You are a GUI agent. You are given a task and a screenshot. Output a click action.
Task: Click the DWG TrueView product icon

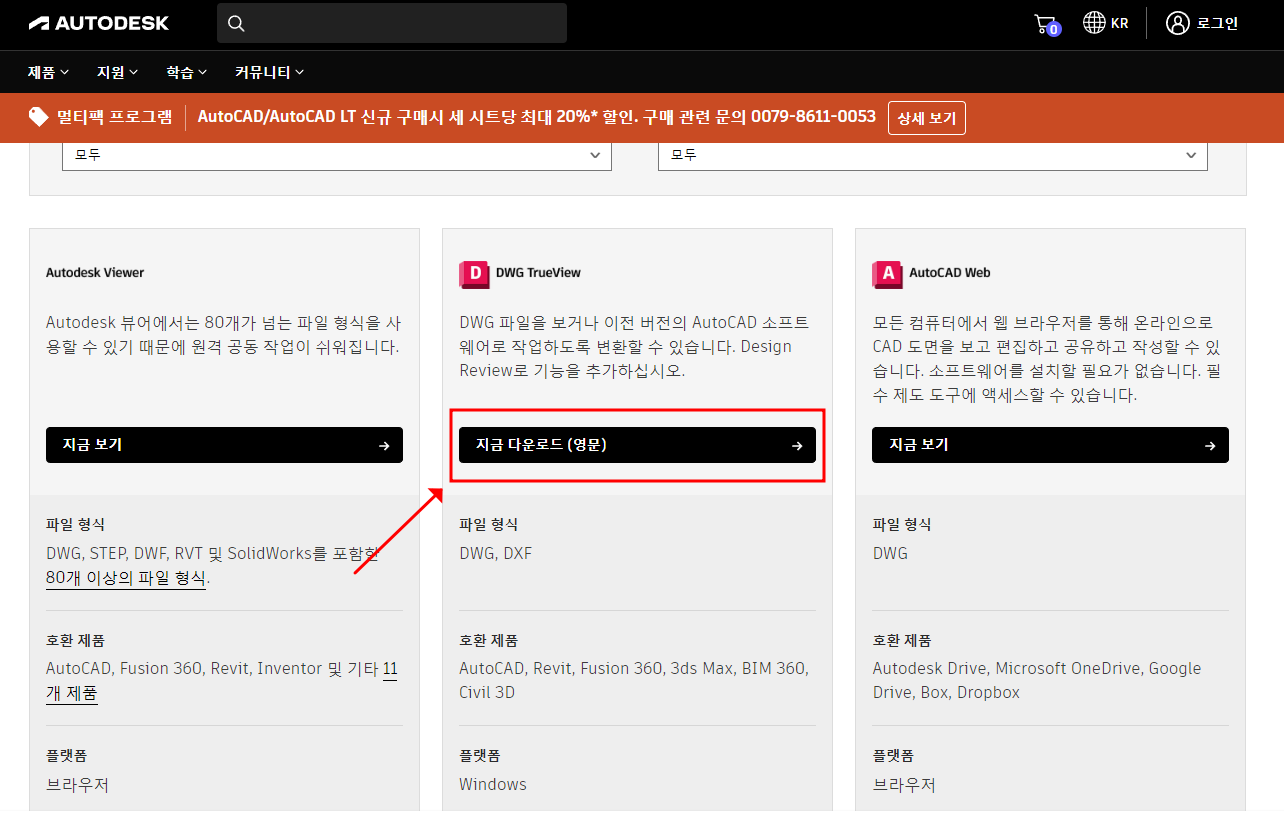point(474,273)
